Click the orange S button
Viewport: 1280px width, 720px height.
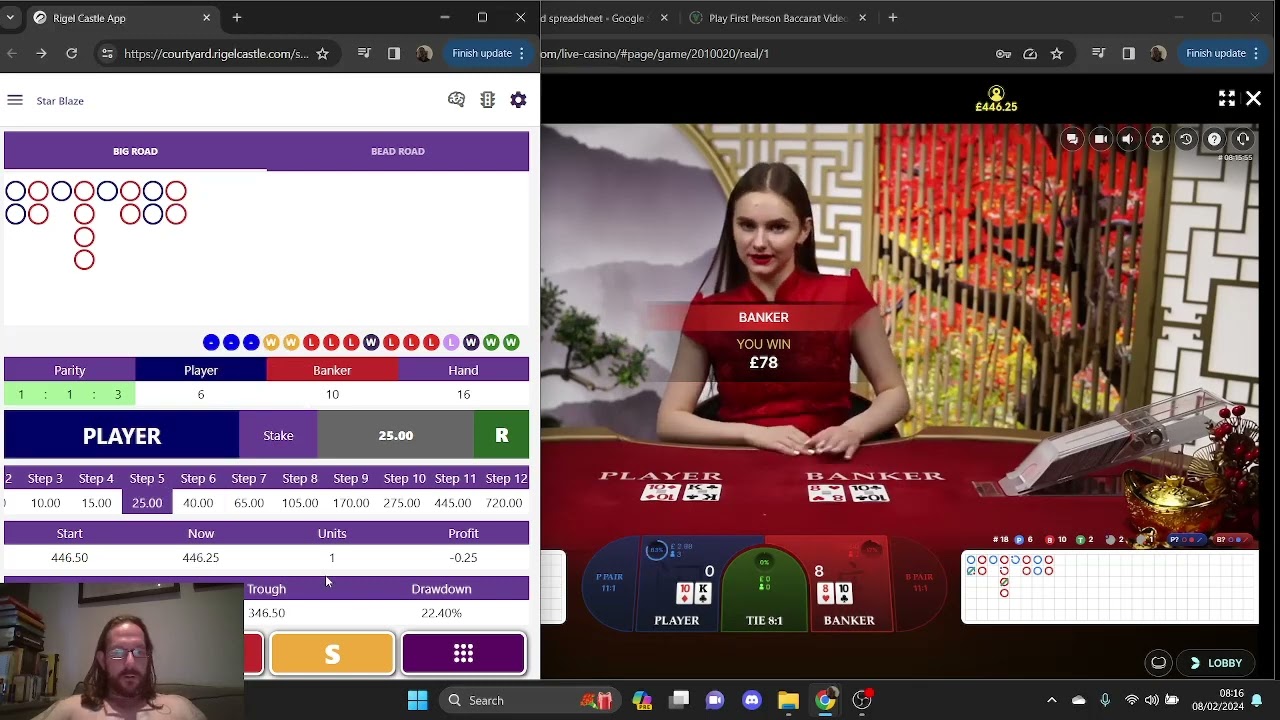pos(332,655)
